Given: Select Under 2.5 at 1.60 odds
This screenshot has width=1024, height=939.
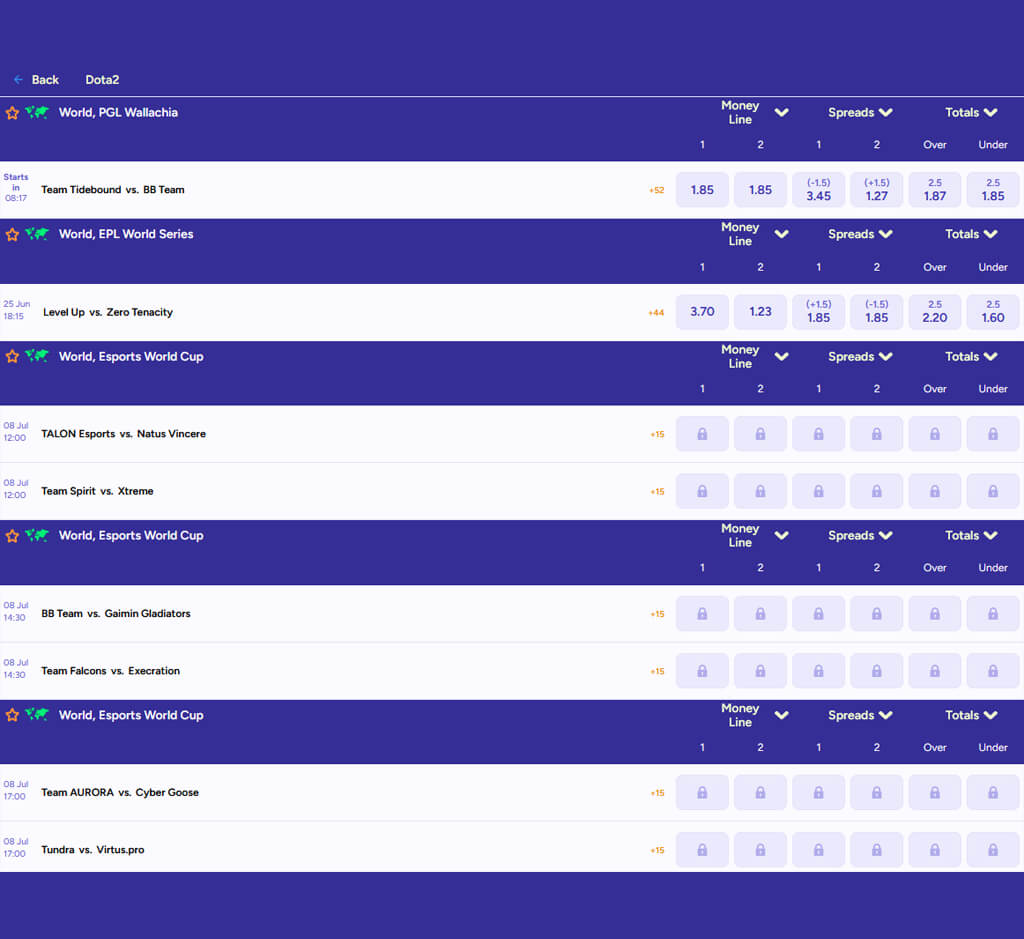Looking at the screenshot, I should [993, 311].
